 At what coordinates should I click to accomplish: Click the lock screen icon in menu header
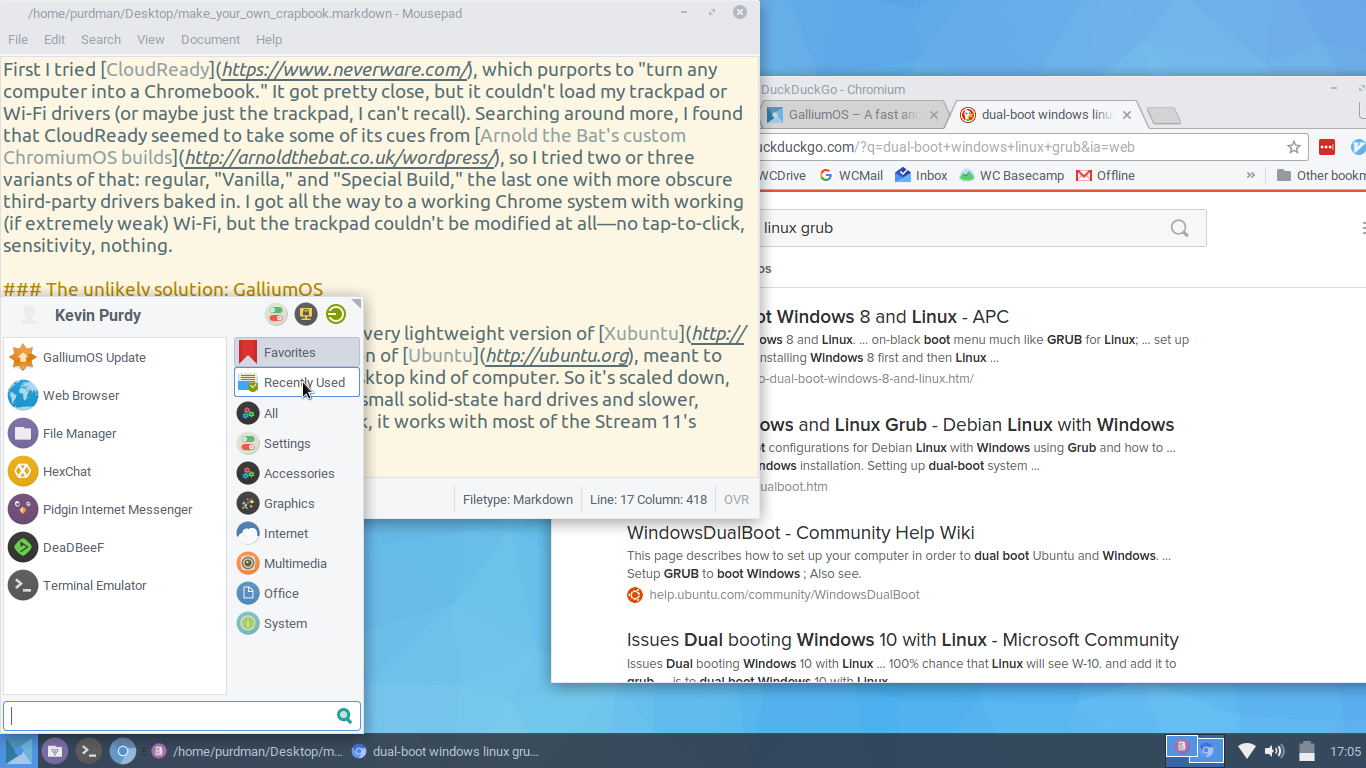306,314
